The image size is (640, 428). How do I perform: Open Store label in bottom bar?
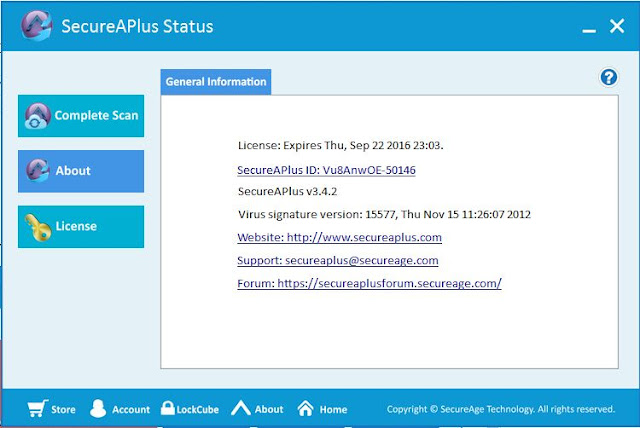63,409
